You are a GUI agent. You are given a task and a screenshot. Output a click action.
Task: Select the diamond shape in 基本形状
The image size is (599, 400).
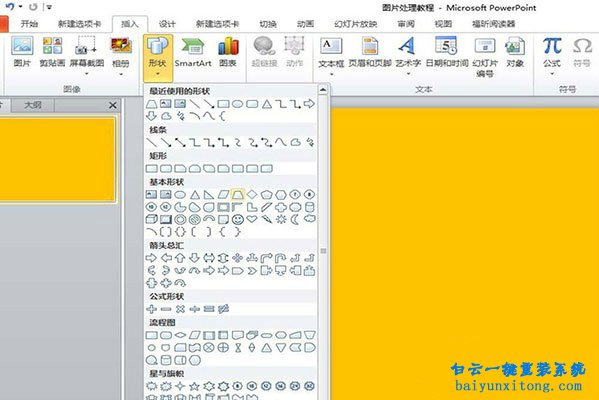[252, 194]
